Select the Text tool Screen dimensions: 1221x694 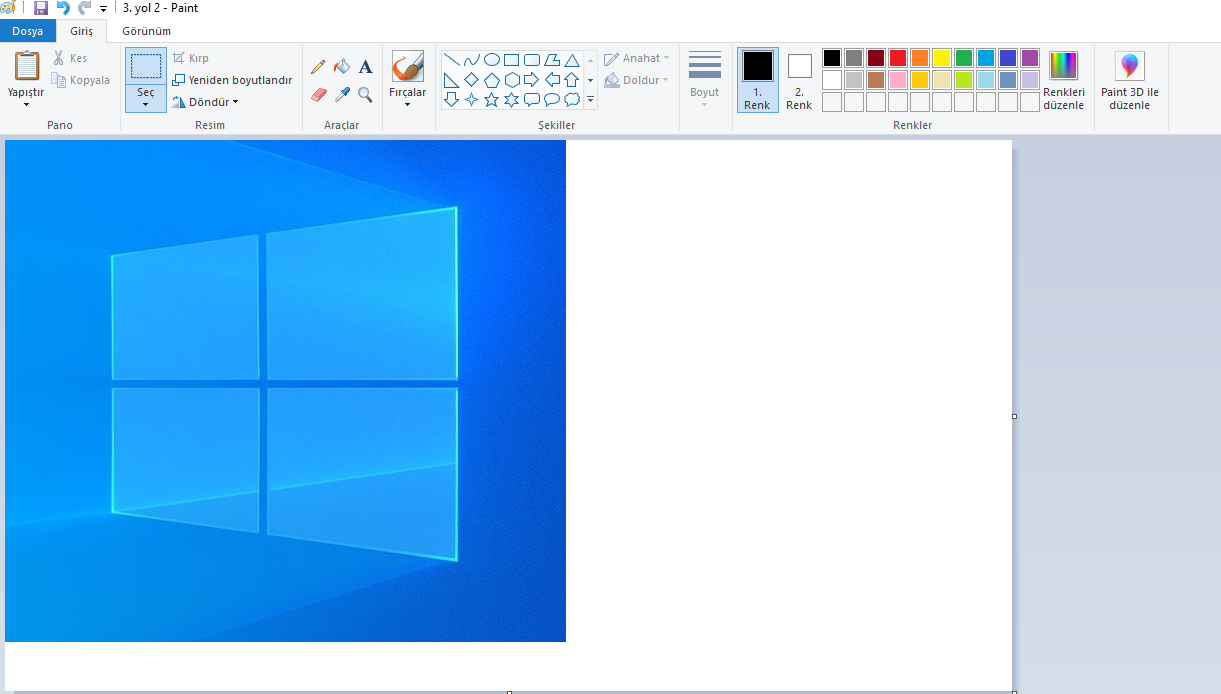tap(365, 67)
